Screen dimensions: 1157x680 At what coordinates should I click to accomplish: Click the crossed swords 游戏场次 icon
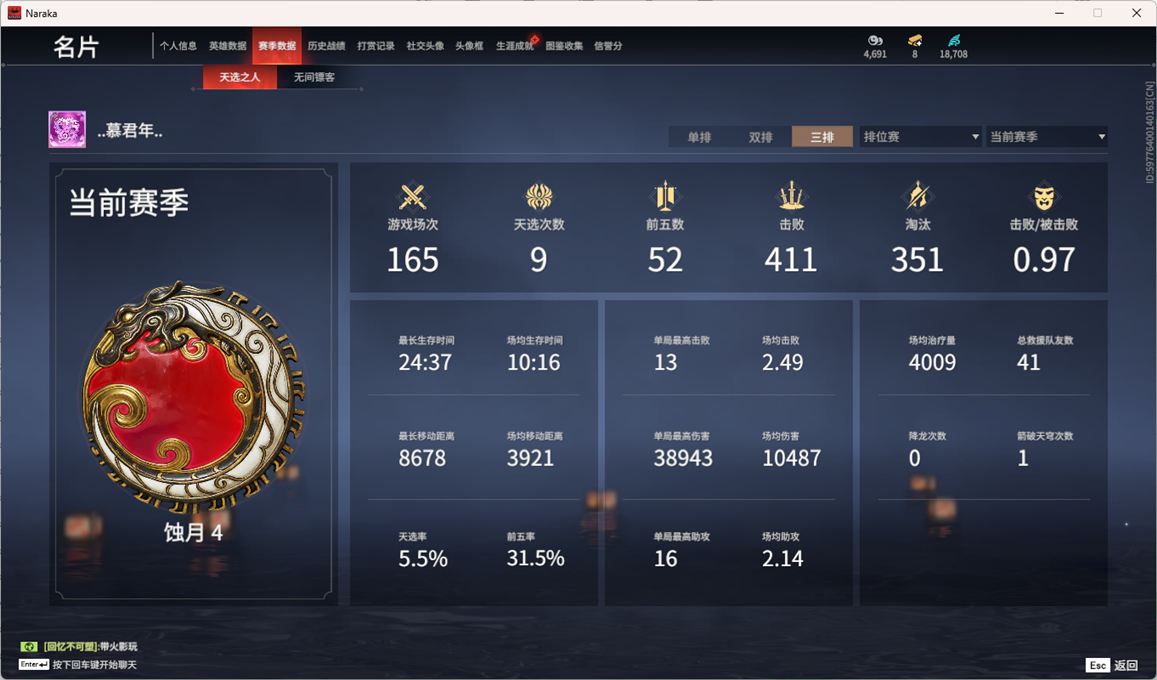coord(412,197)
